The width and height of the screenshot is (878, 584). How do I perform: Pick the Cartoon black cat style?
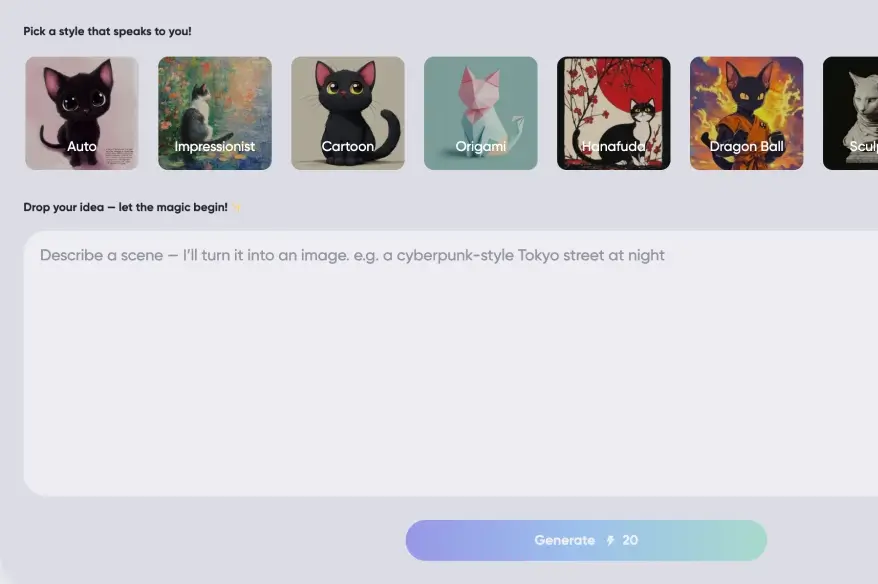pyautogui.click(x=348, y=113)
